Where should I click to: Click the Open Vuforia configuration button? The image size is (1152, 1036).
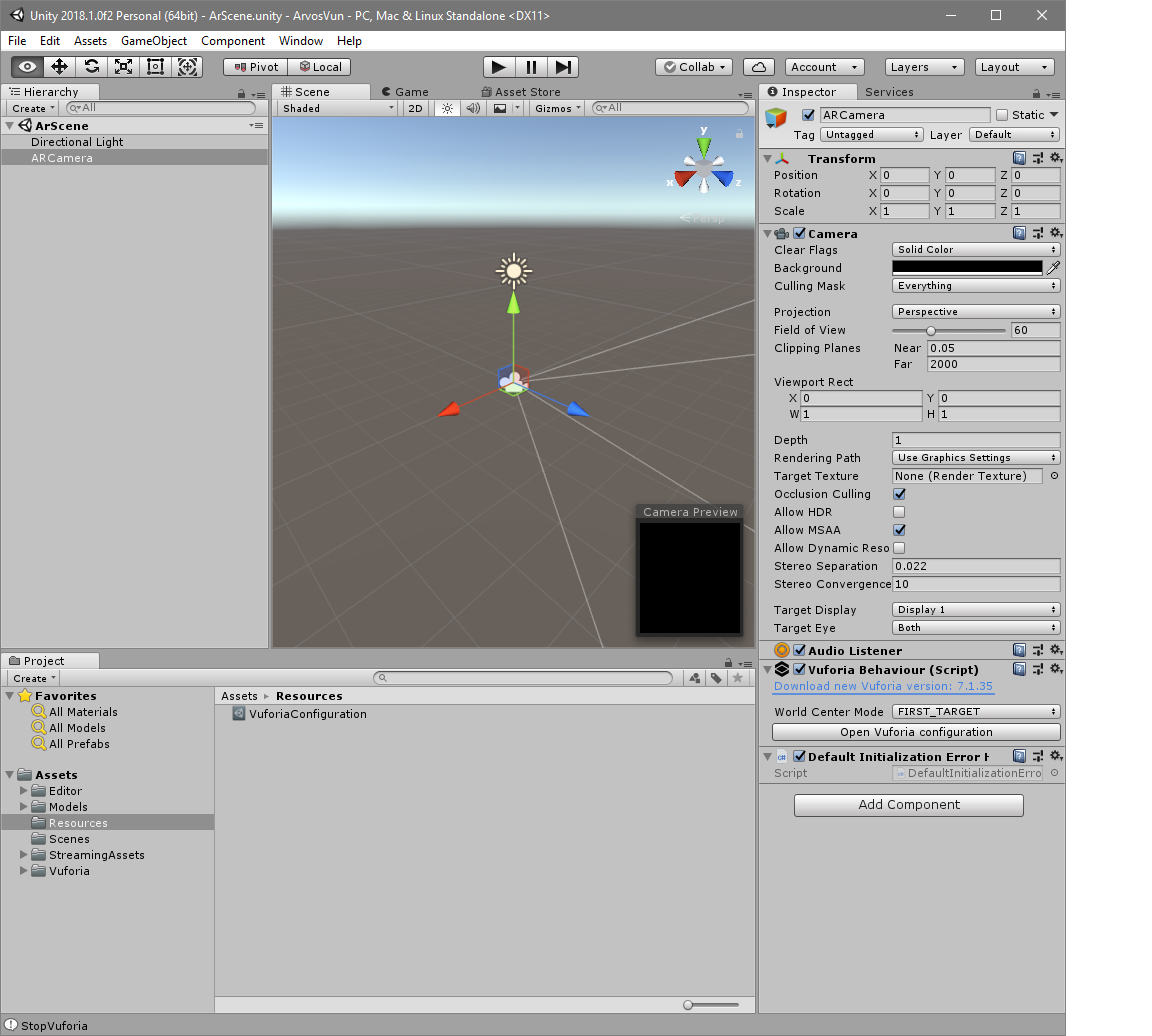pos(913,733)
